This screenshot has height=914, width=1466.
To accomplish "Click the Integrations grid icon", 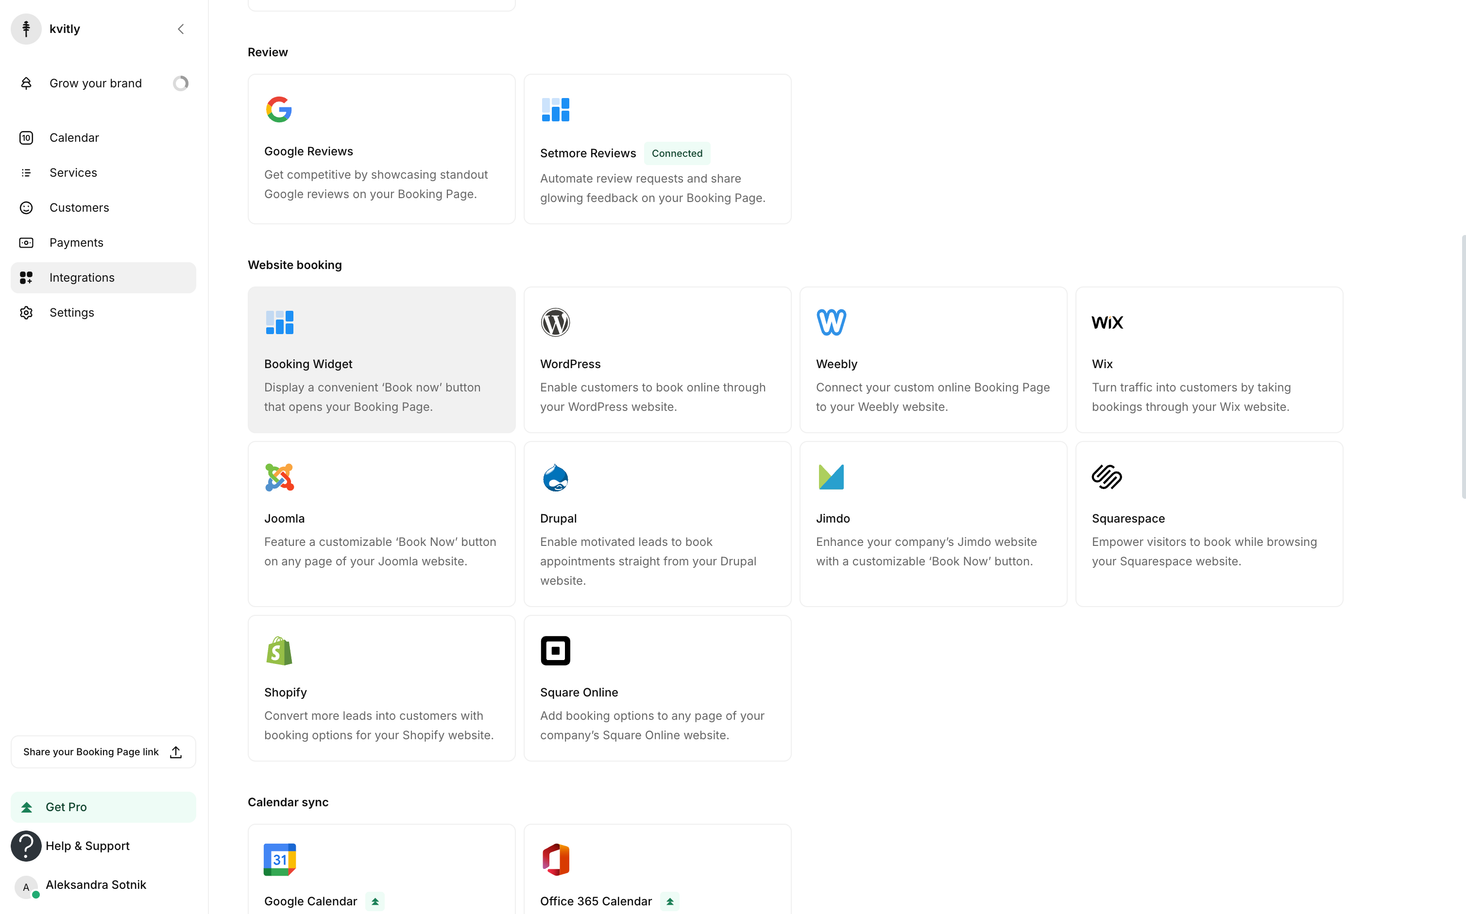I will point(26,278).
